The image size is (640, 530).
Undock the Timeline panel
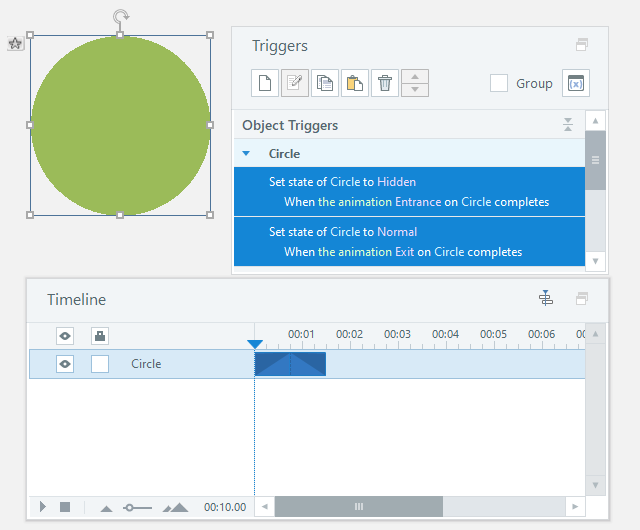(x=582, y=298)
